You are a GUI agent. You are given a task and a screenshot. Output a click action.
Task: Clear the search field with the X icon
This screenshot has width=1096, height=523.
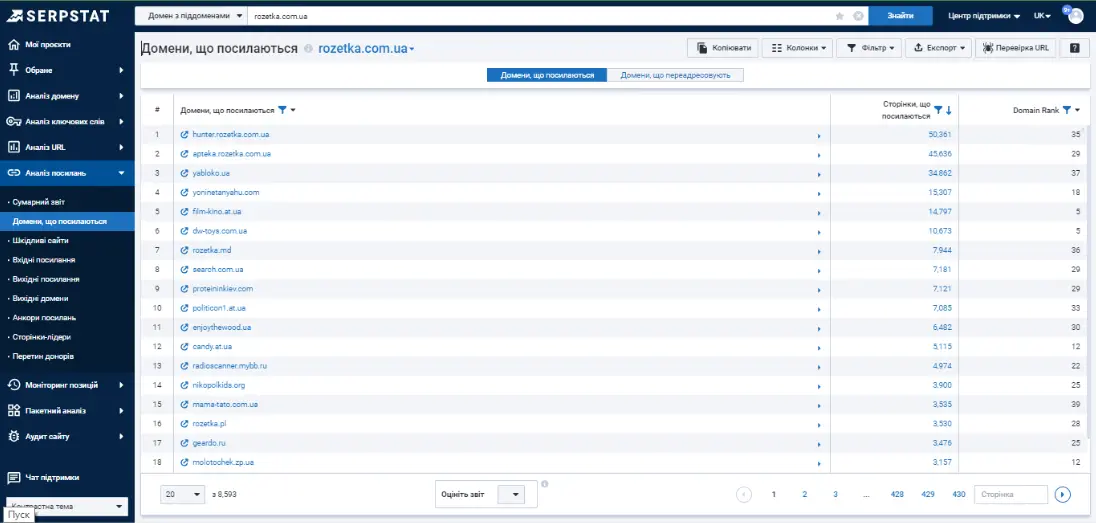pos(858,16)
